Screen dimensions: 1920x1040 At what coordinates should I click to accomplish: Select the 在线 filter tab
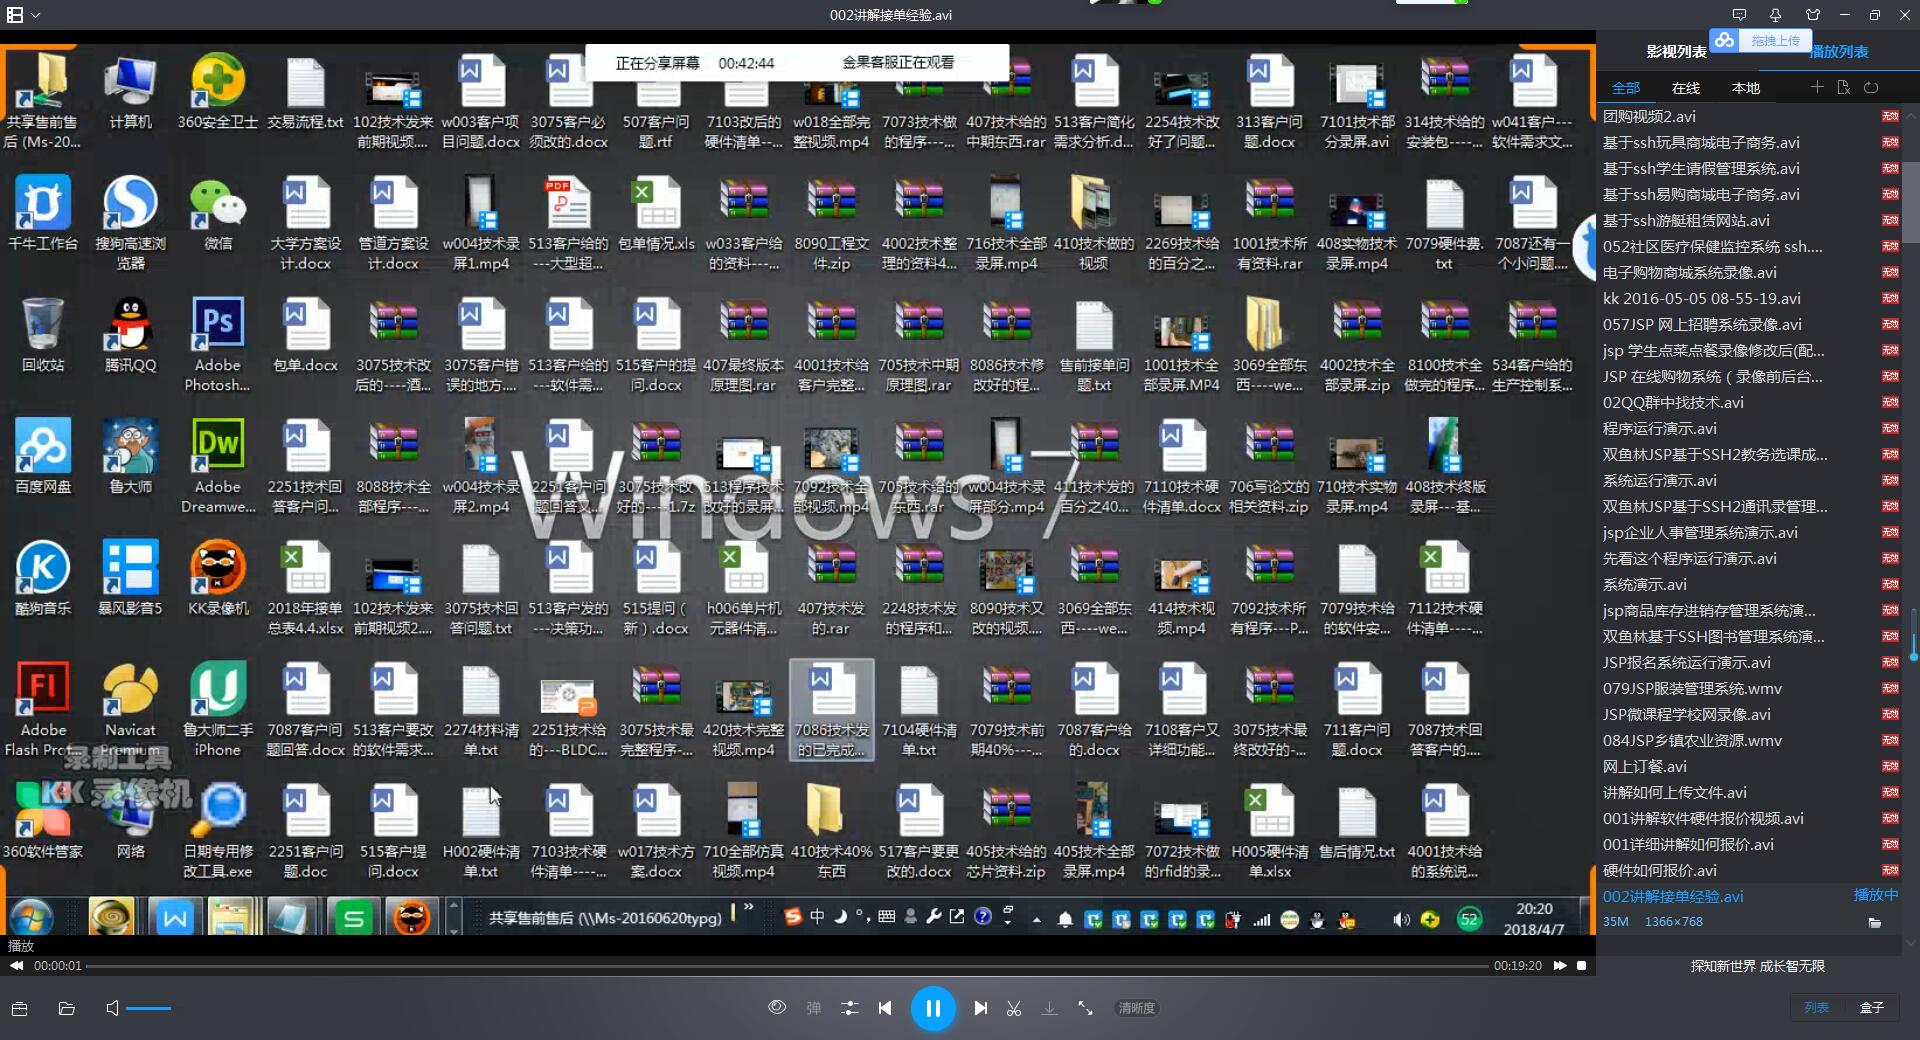click(1685, 88)
